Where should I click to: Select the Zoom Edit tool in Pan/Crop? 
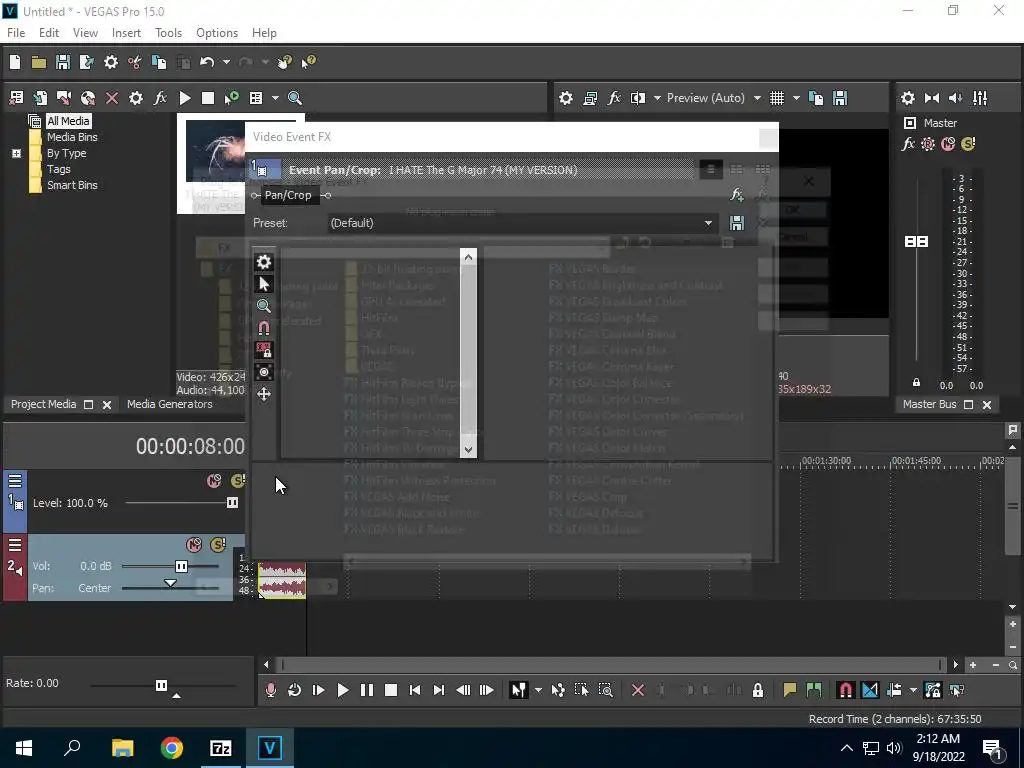point(264,306)
